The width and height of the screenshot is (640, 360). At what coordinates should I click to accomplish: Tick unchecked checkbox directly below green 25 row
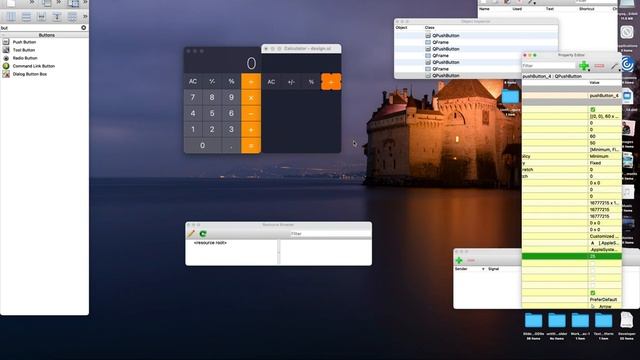[x=593, y=263]
